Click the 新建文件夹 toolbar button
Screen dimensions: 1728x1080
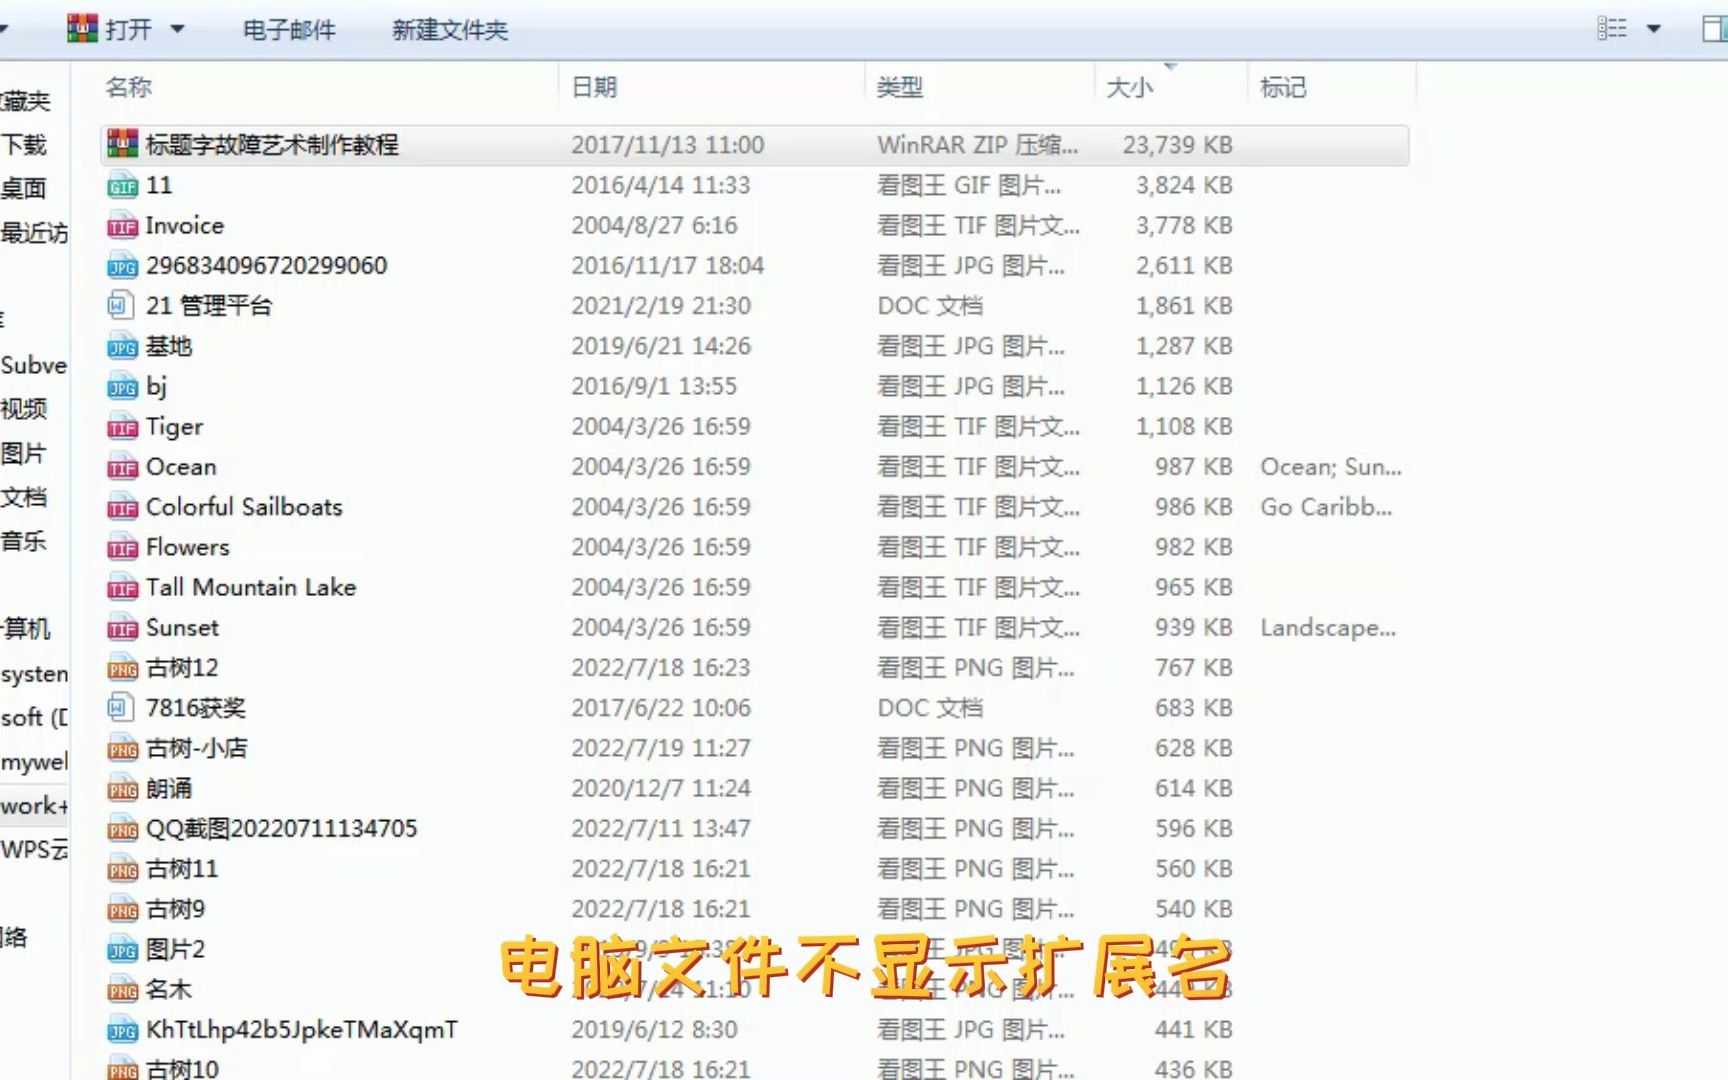coord(450,30)
